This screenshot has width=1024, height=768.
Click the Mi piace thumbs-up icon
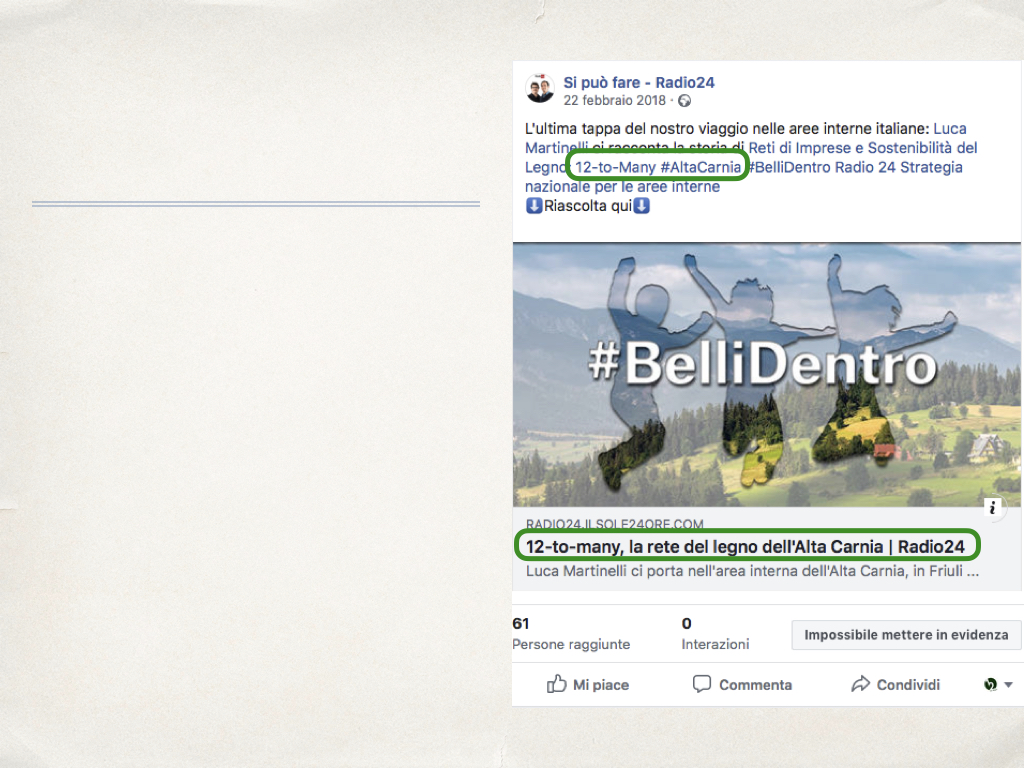pos(556,684)
